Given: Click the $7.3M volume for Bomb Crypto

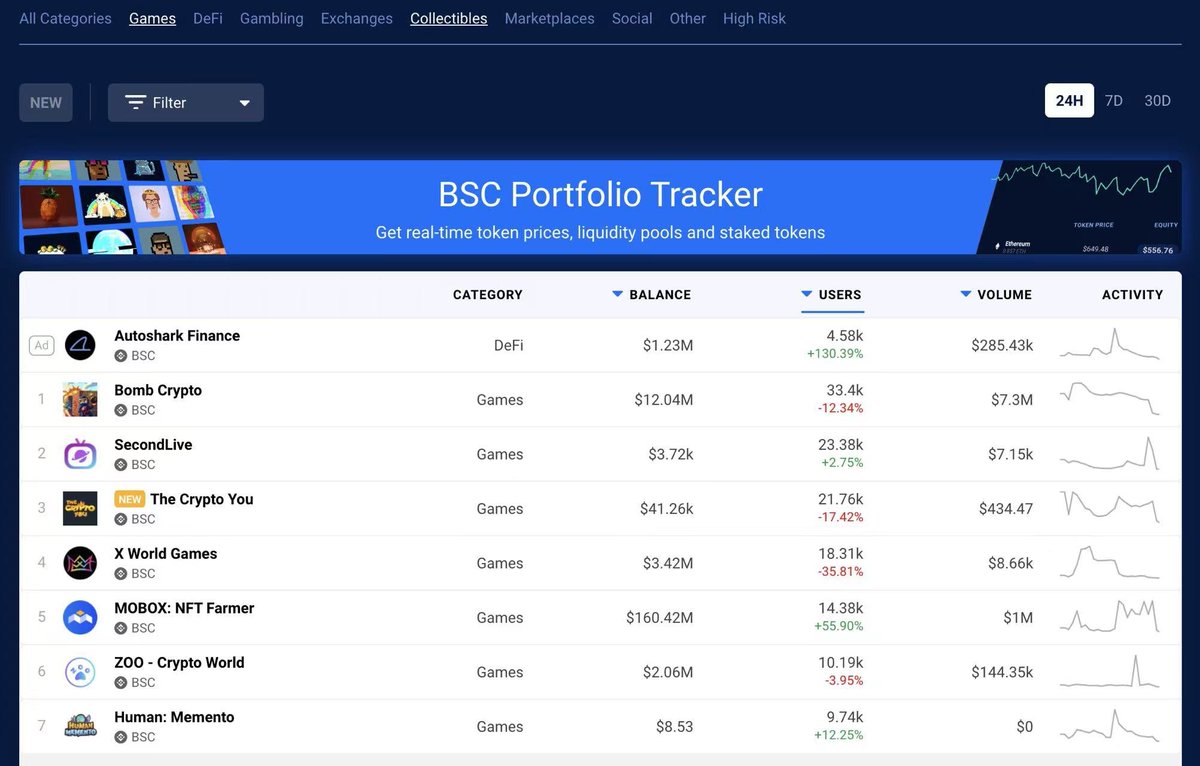Looking at the screenshot, I should (x=1011, y=400).
